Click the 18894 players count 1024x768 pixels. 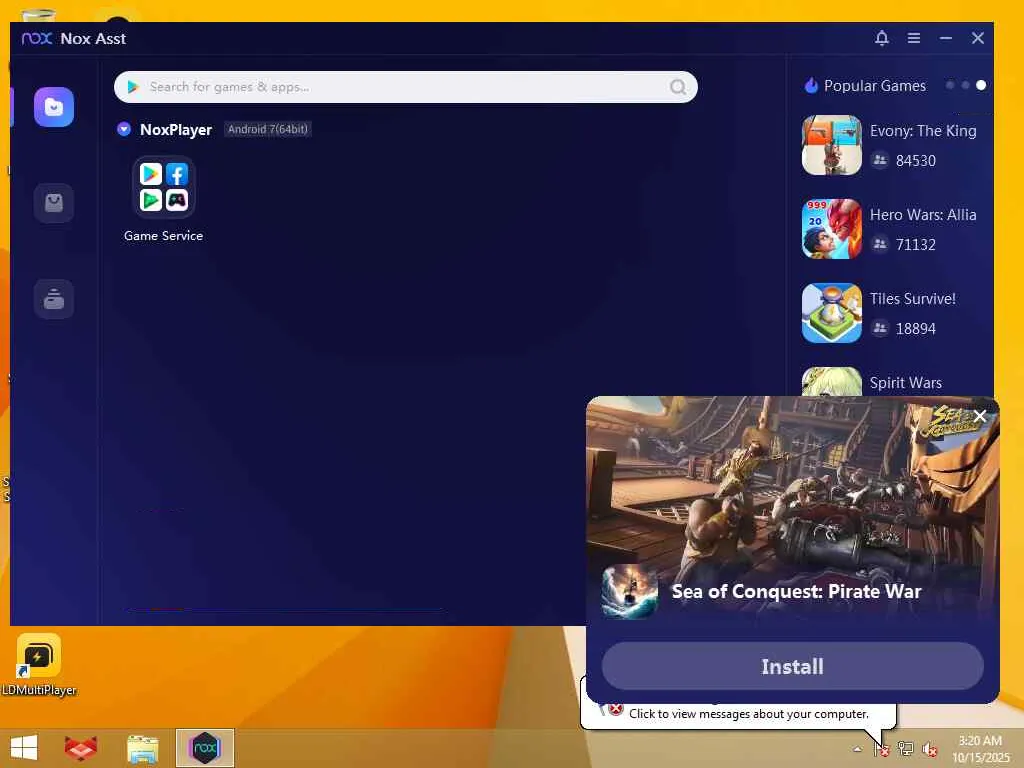pos(916,328)
